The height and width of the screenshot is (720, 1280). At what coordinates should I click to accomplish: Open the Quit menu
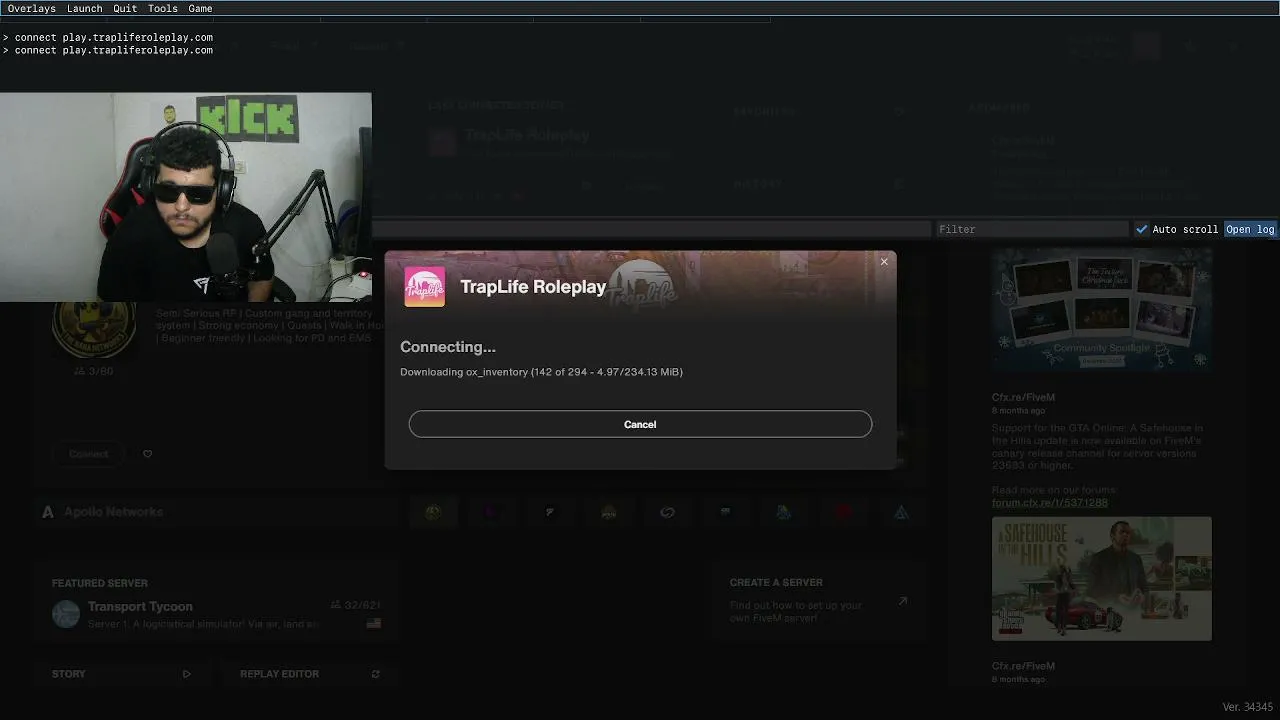tap(125, 8)
